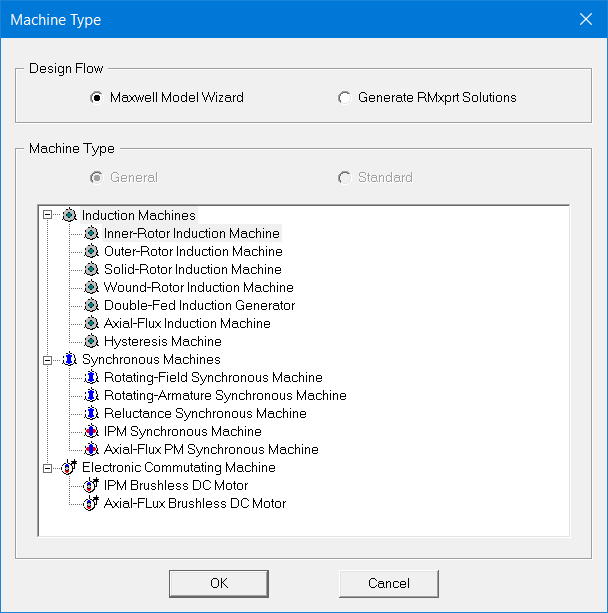
Task: Select Reluctance Synchronous Machine text
Action: tap(205, 413)
